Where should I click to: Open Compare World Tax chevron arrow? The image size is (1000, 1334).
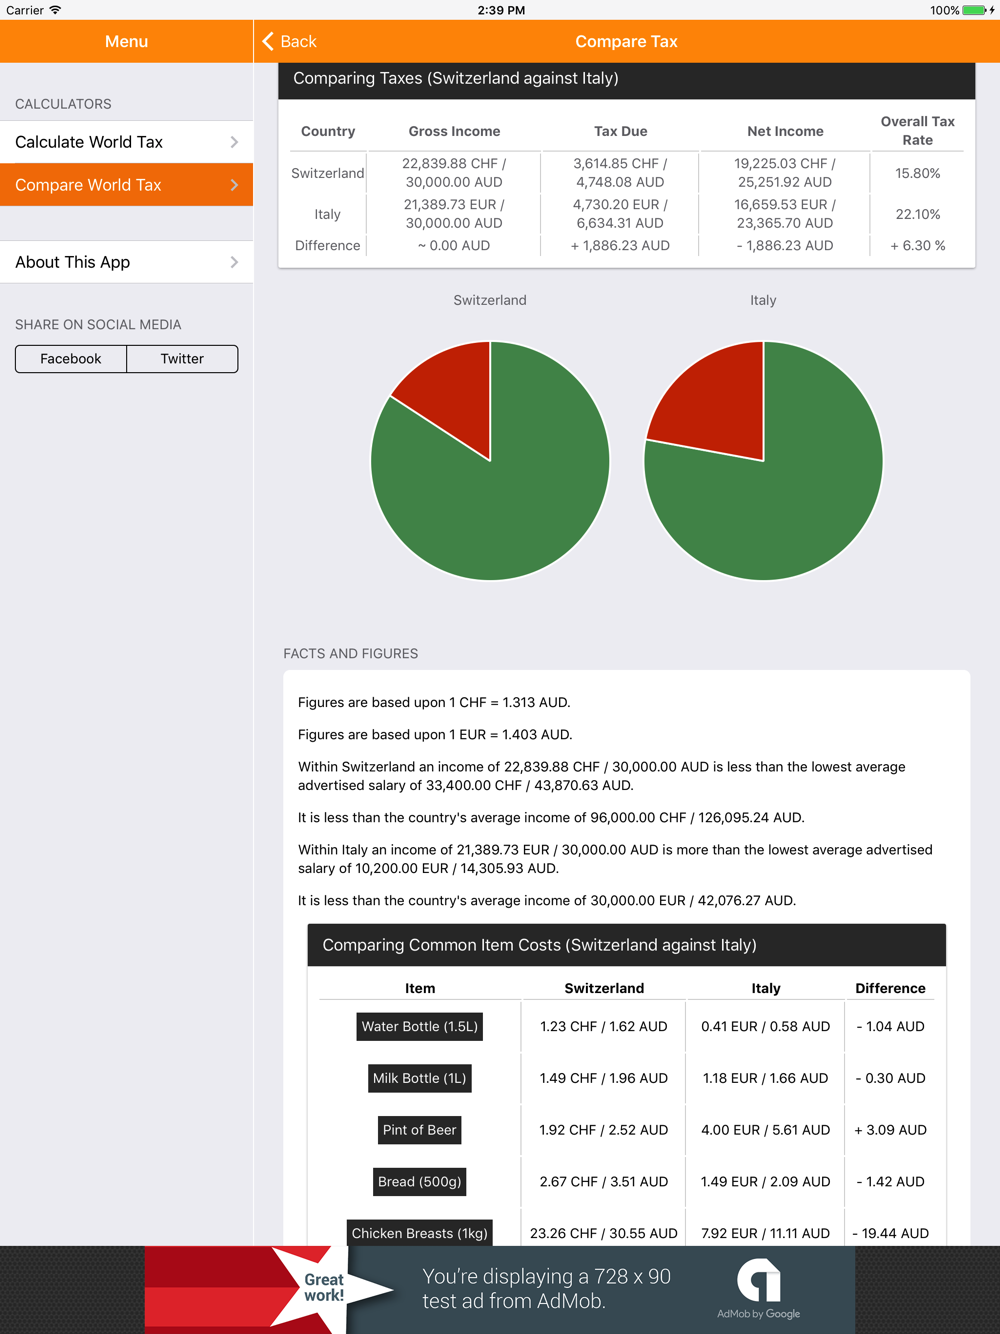click(234, 185)
